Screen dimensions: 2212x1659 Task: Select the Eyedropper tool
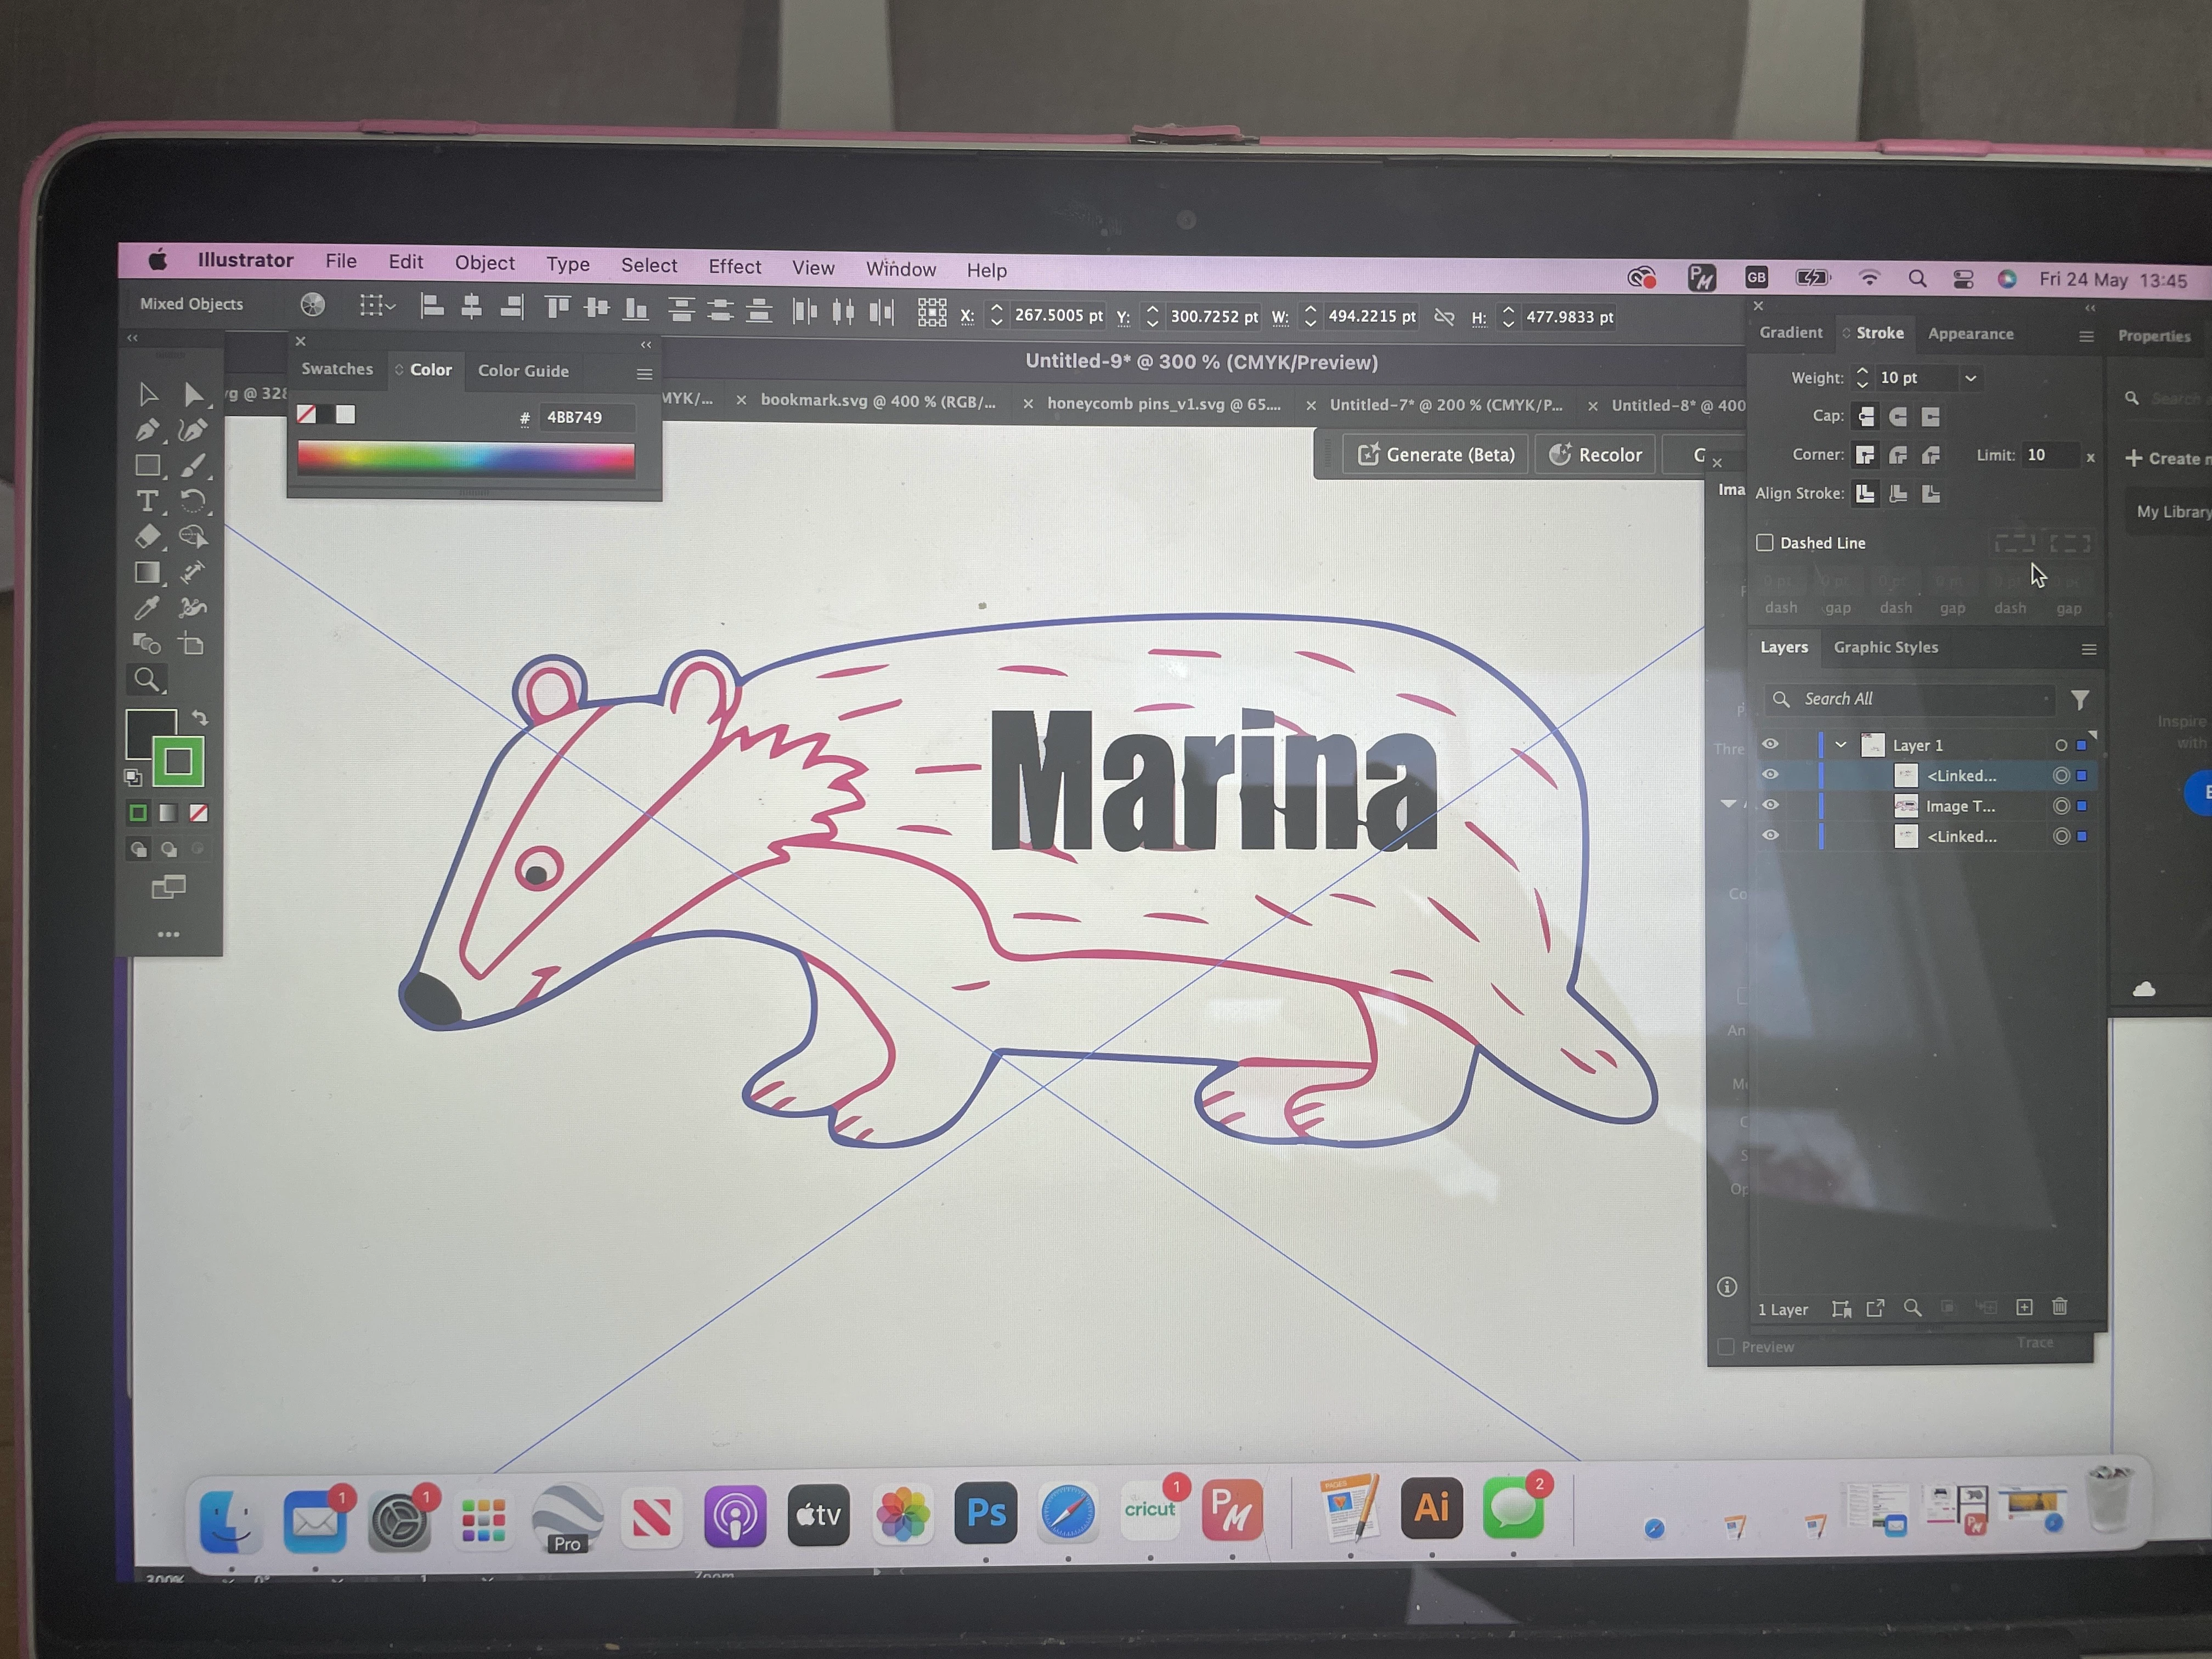(x=147, y=608)
